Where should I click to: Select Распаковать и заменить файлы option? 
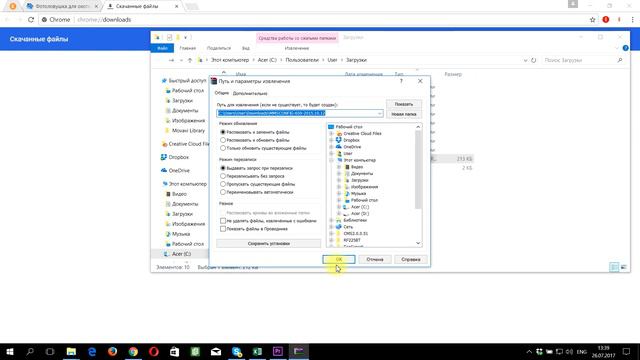click(x=255, y=132)
